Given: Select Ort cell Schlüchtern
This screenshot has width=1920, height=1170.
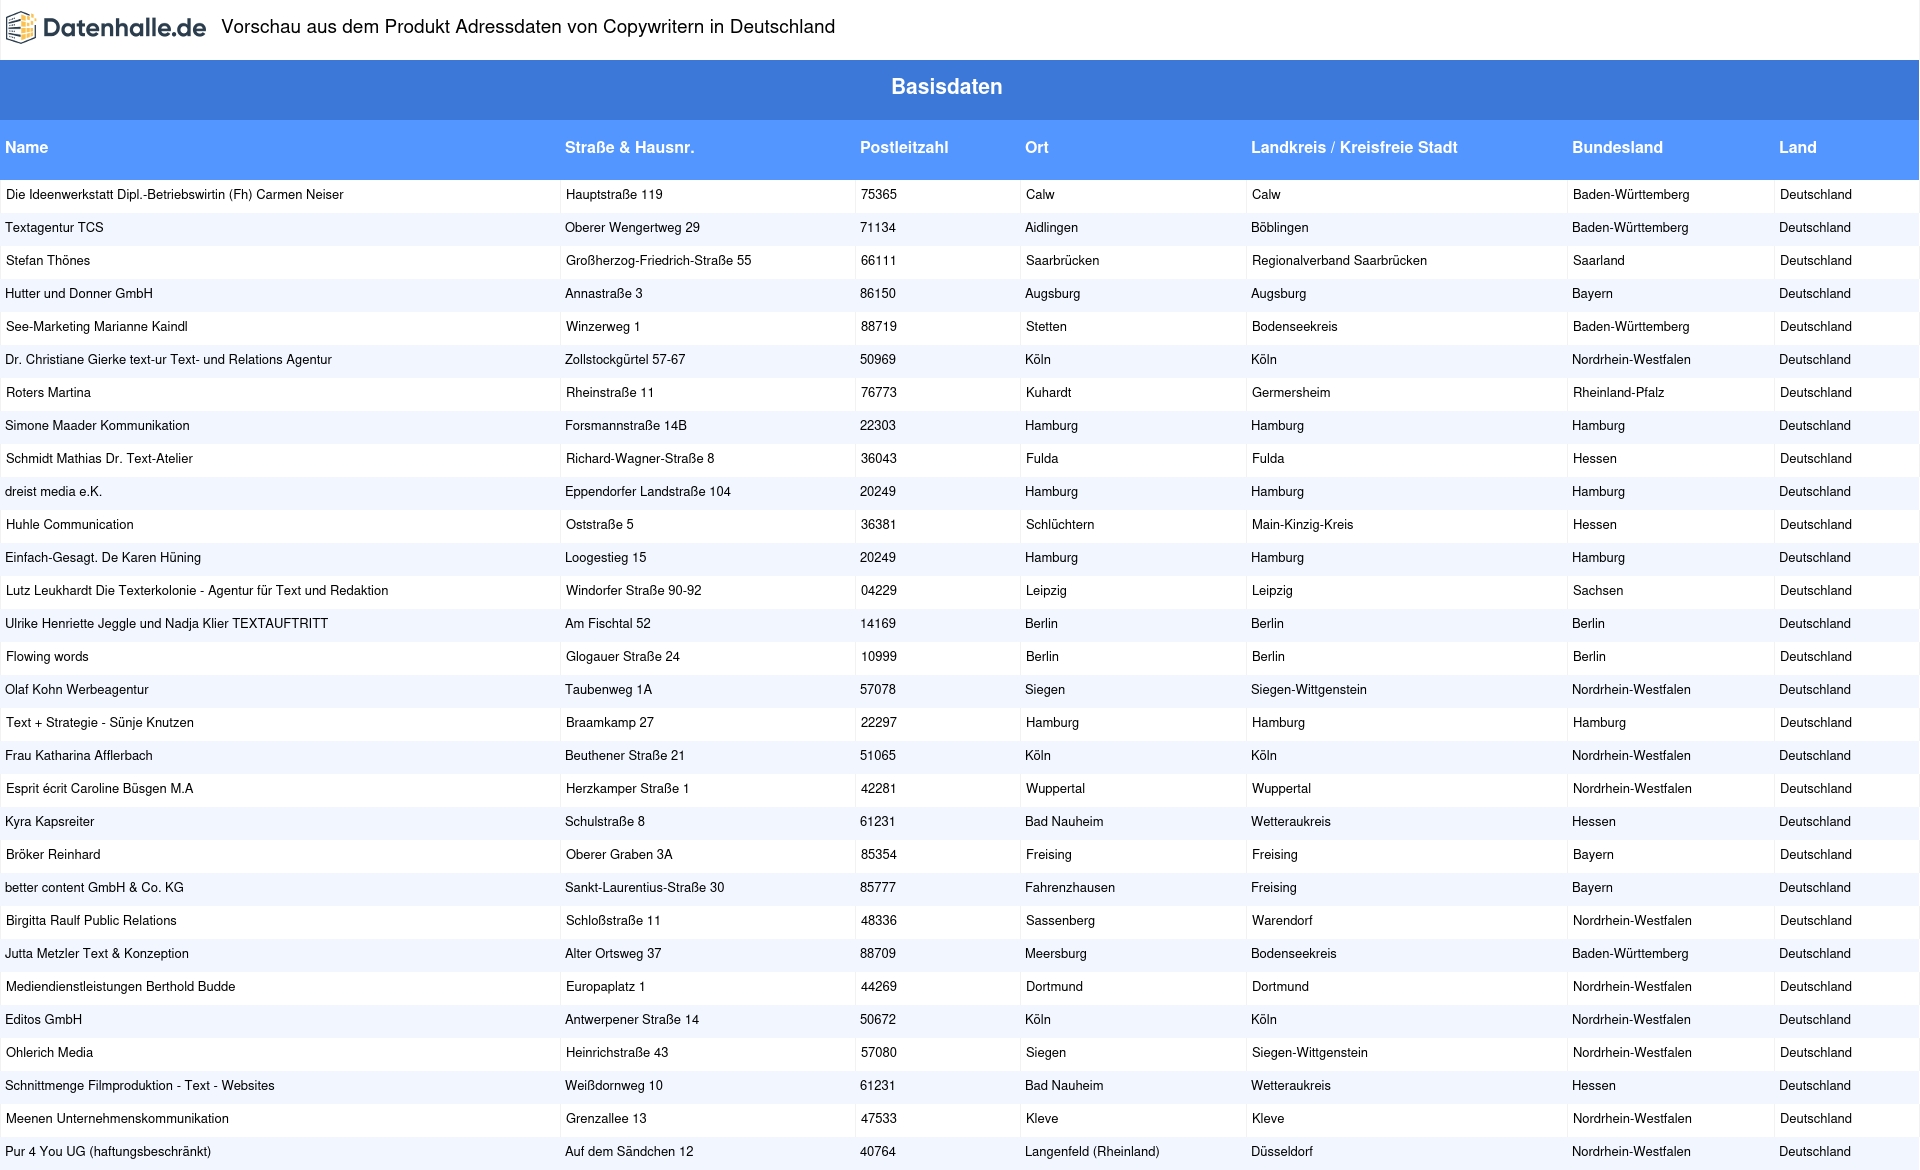Looking at the screenshot, I should 1060,525.
